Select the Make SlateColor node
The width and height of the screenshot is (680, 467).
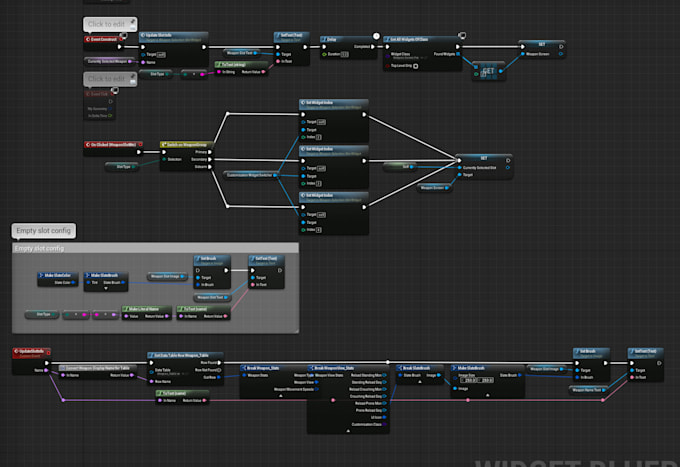pos(58,279)
